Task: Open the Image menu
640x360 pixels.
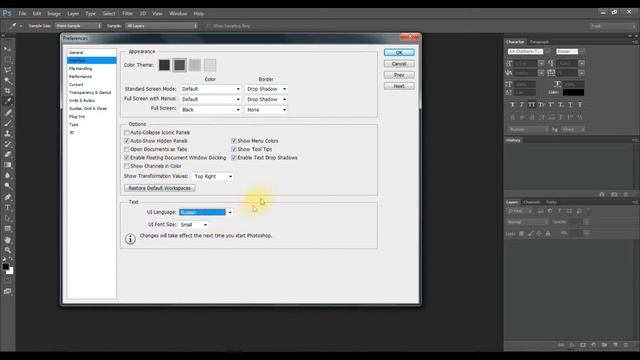Action: [54, 13]
